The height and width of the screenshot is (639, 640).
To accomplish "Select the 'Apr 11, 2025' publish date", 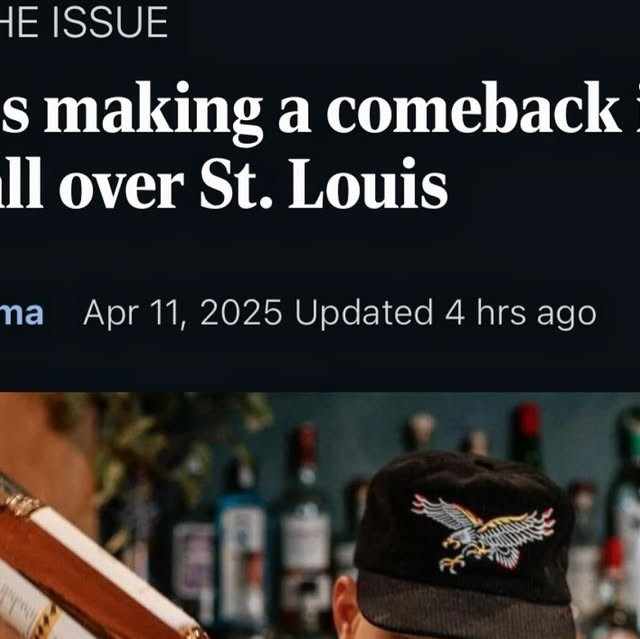I will tap(182, 313).
